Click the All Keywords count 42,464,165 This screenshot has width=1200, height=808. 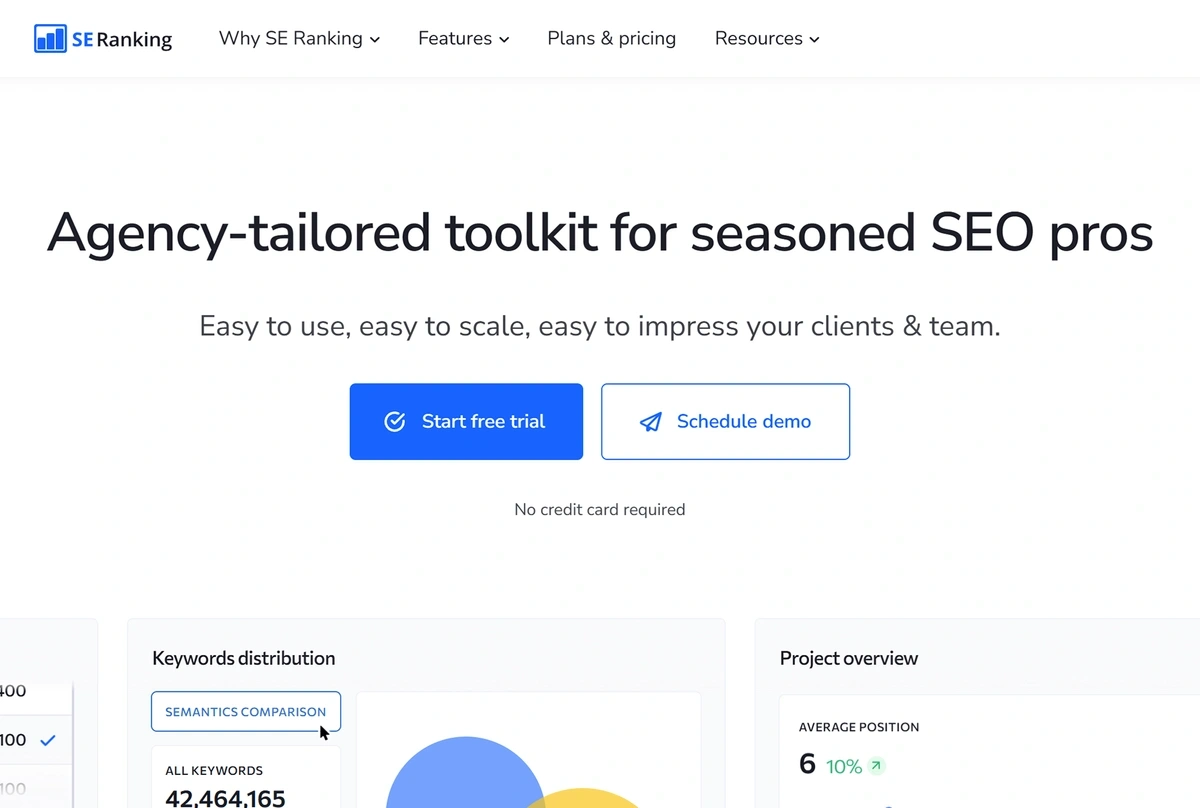(x=224, y=798)
